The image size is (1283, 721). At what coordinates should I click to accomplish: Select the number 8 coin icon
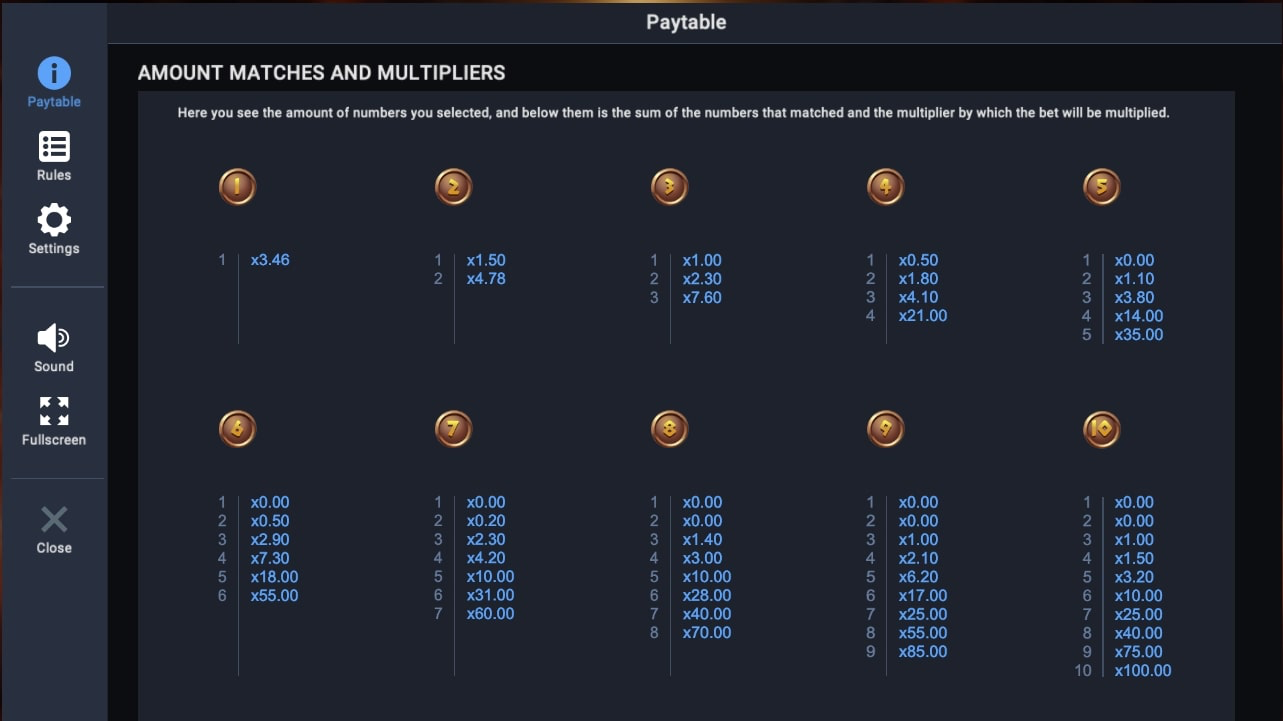669,428
